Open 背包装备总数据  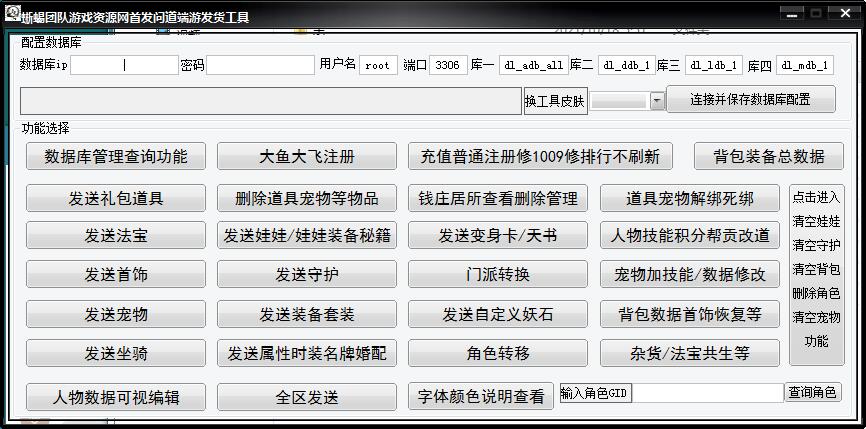pyautogui.click(x=769, y=156)
